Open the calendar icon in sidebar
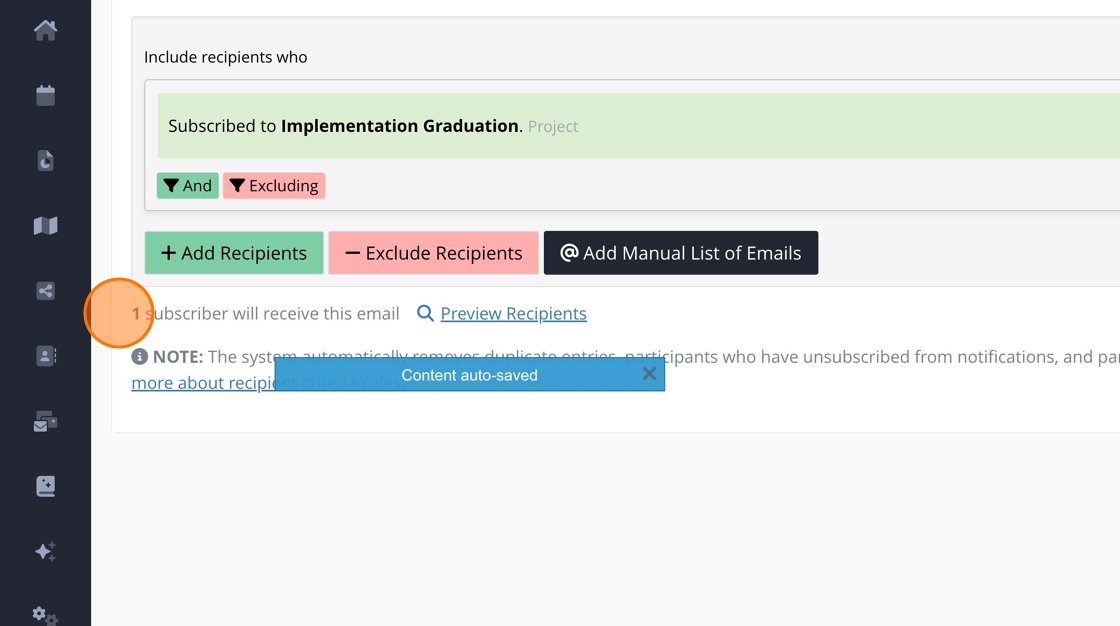The width and height of the screenshot is (1120, 626). point(45,95)
